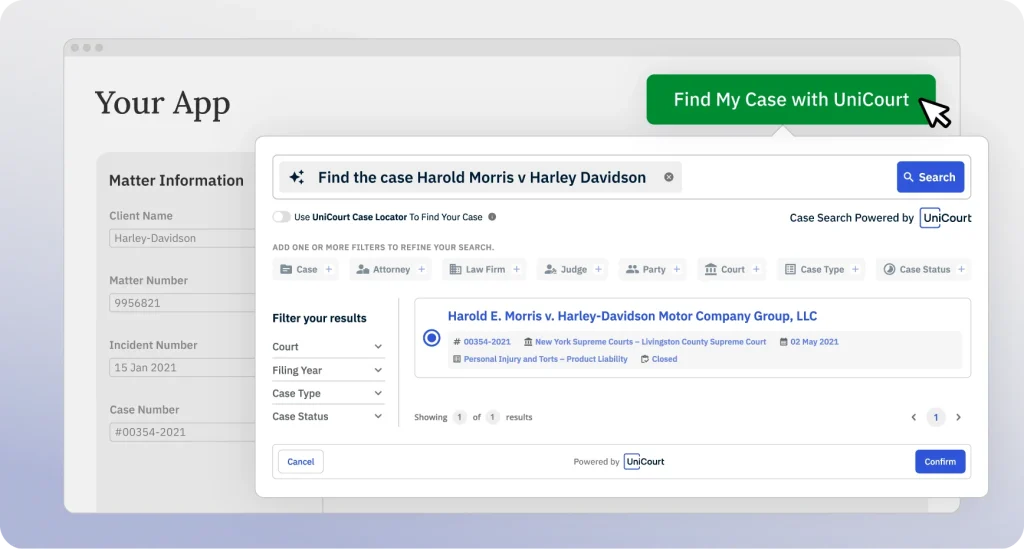
Task: Add an Attorney filter chip
Action: coord(391,269)
